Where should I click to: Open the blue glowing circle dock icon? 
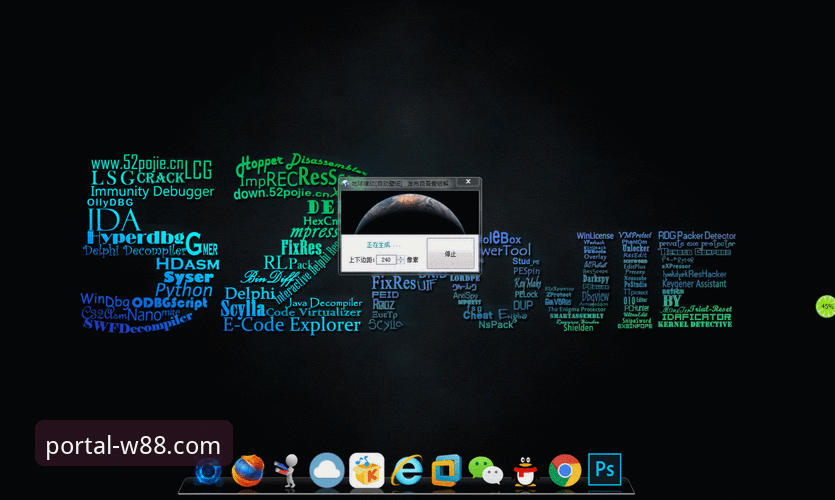(208, 471)
